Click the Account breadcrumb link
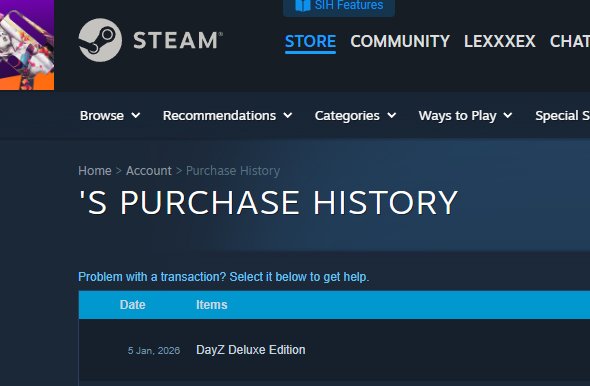The height and width of the screenshot is (386, 590). point(149,170)
